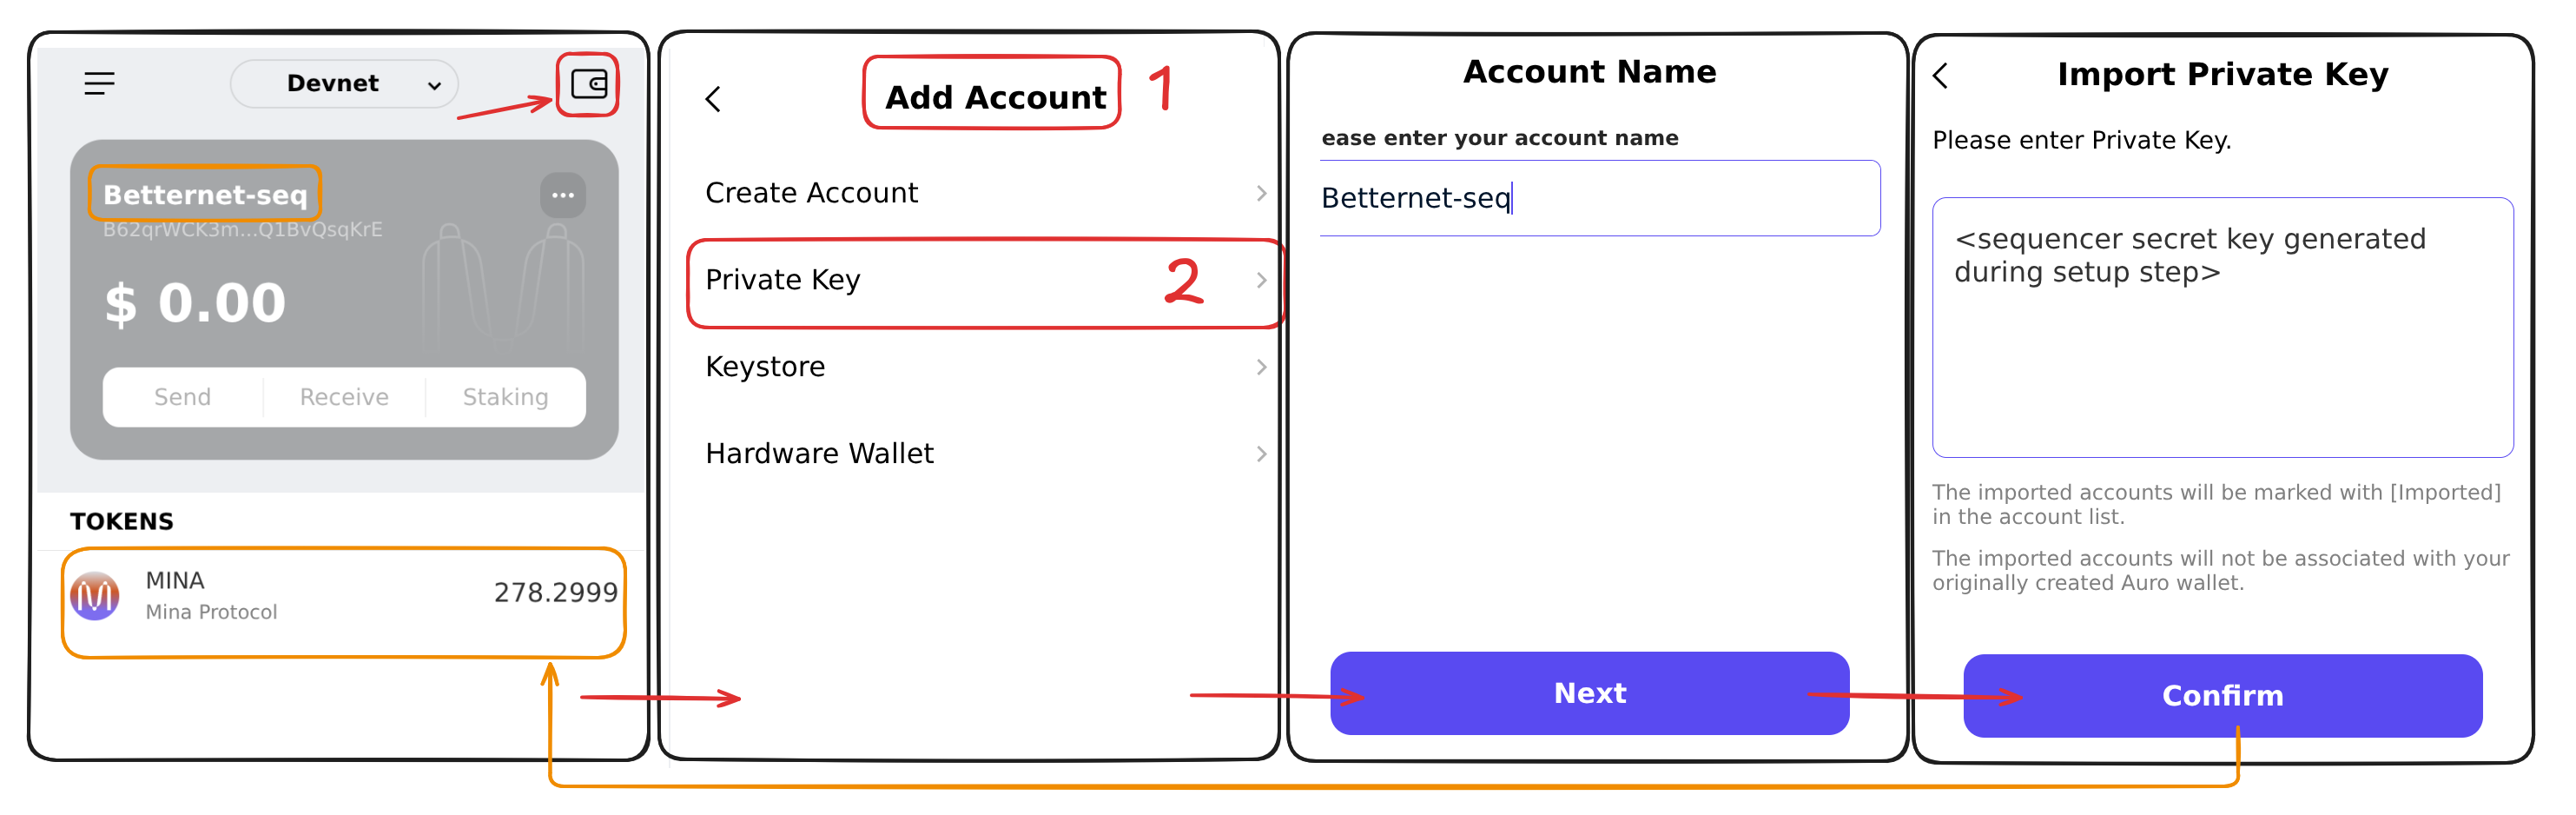Screen dimensions: 2576x815
Task: Click the back arrow on Add Account screen
Action: coord(714,99)
